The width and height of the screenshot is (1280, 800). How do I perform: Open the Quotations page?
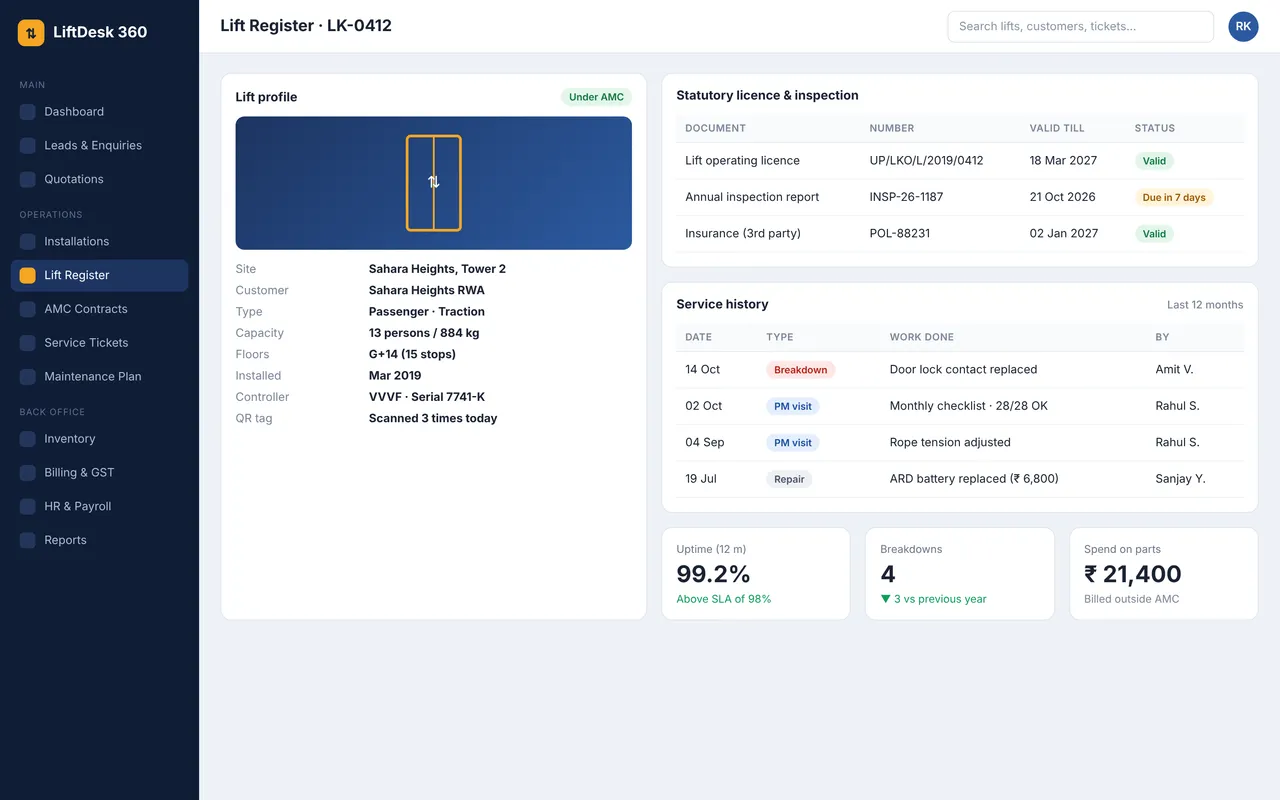pyautogui.click(x=99, y=180)
